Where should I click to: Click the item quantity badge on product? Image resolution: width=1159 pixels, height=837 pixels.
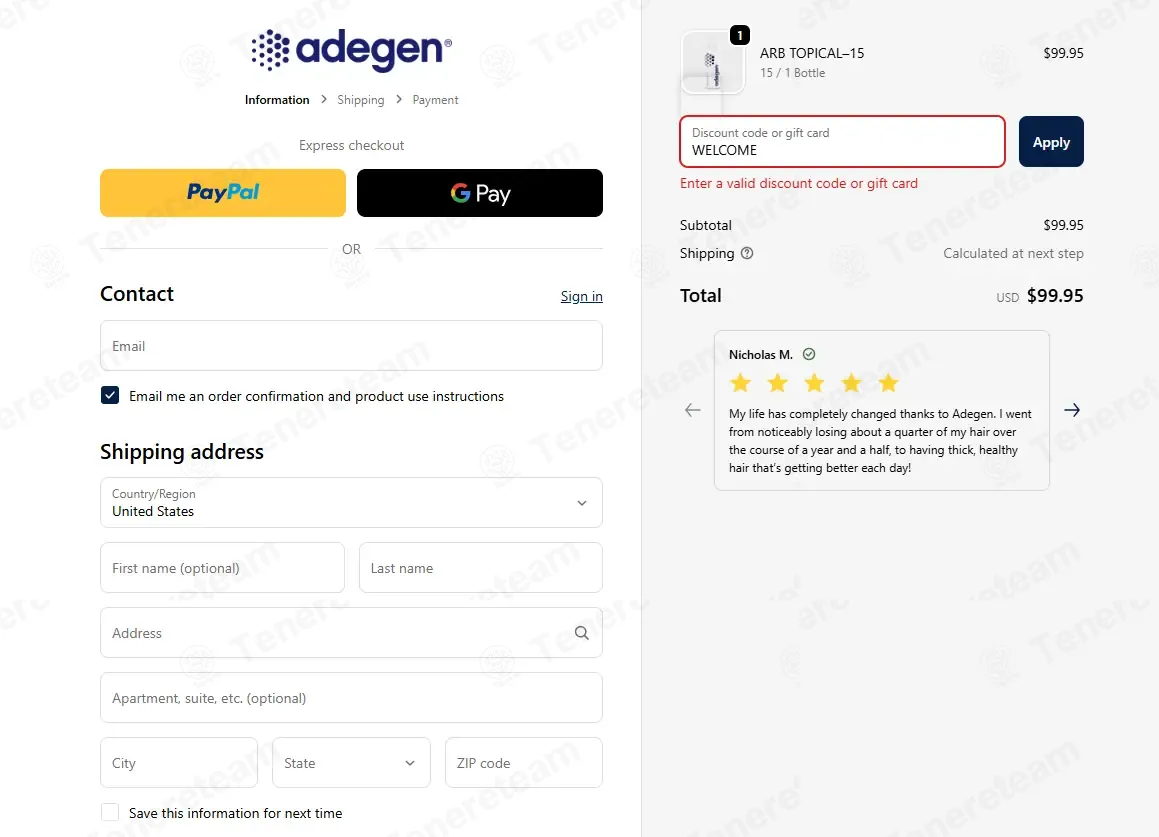click(740, 35)
